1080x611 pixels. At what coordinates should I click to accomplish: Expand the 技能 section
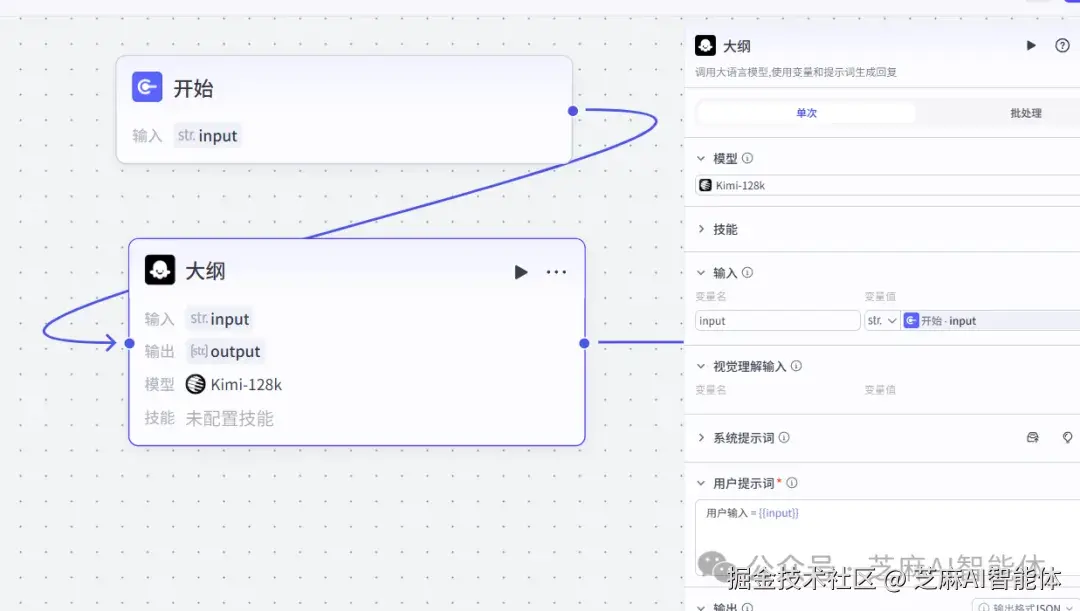[718, 228]
